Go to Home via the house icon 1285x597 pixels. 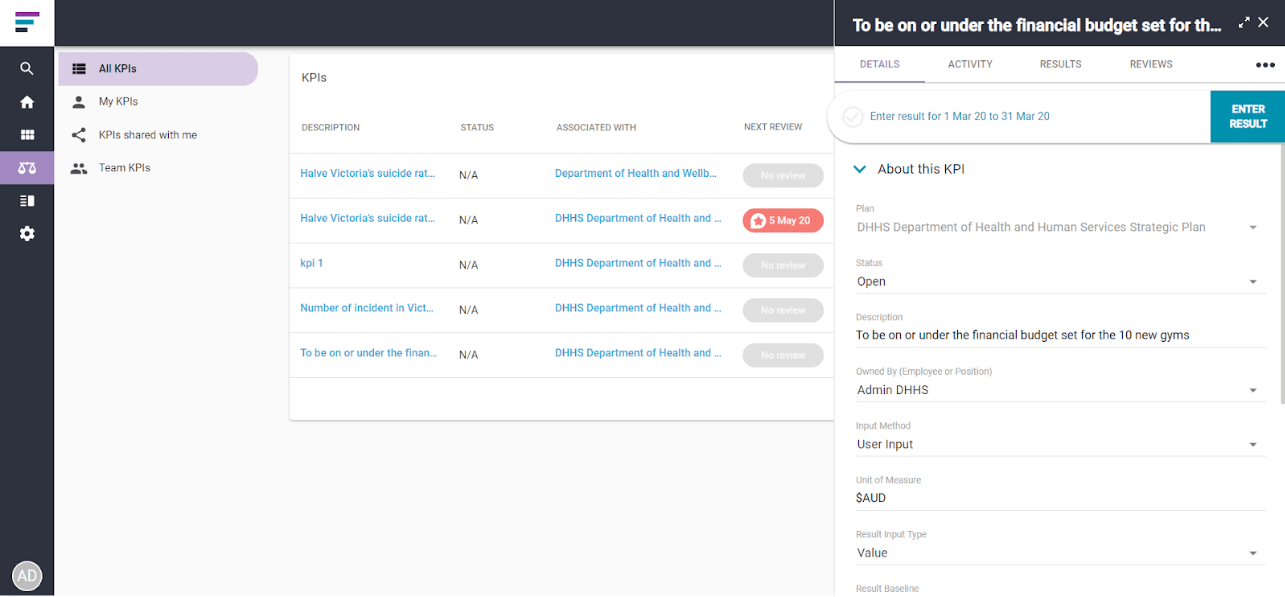click(27, 102)
